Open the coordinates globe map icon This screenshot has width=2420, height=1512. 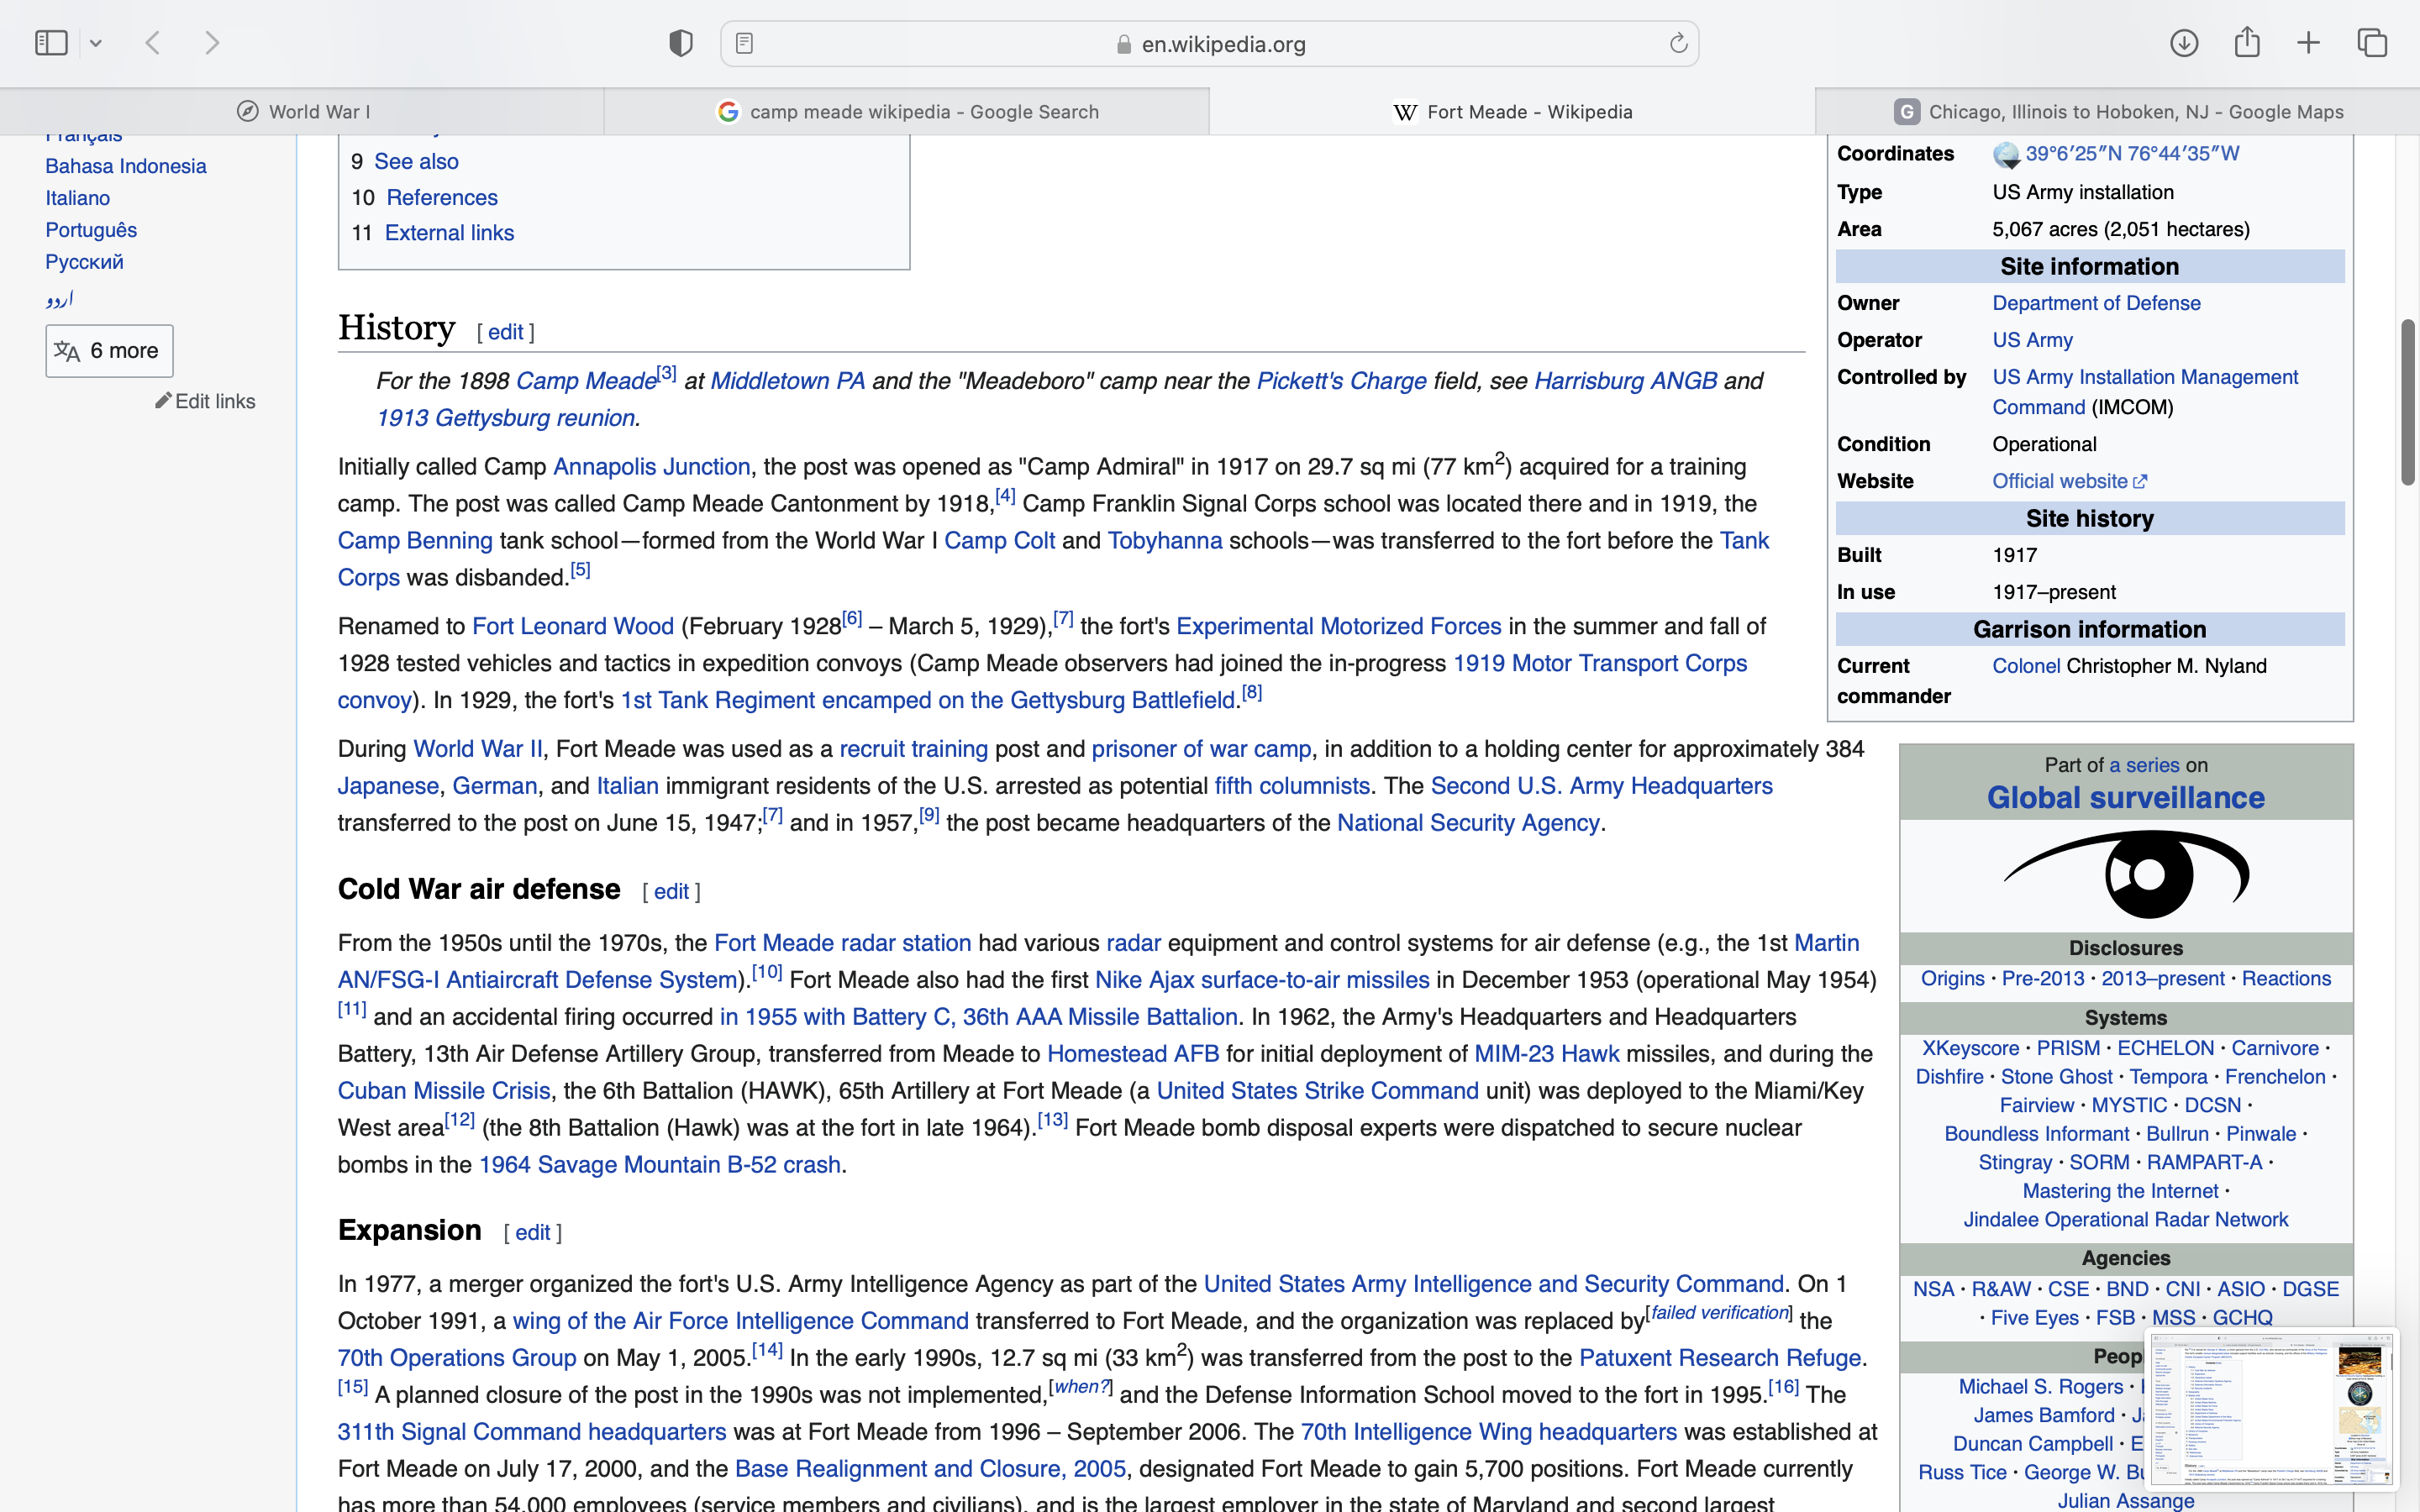[x=2006, y=155]
